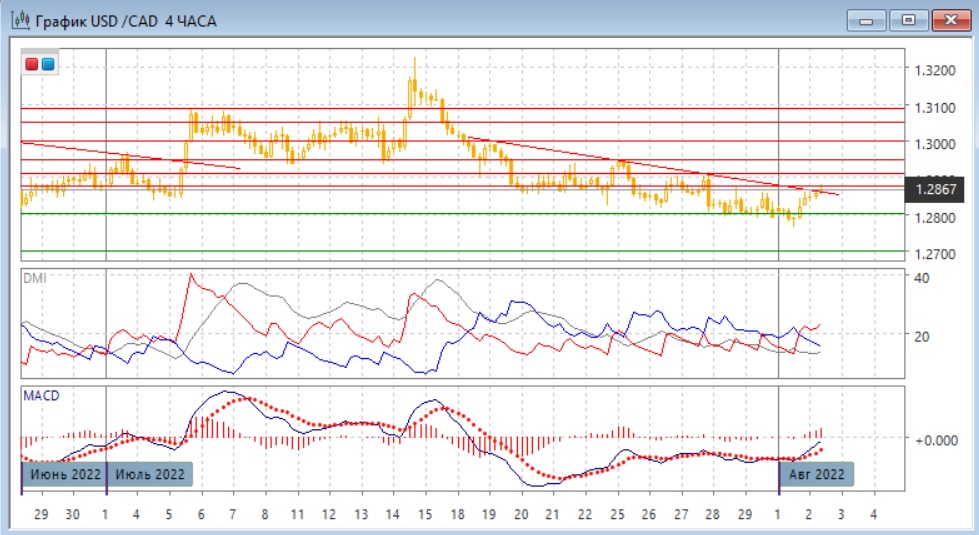Click the red square button on chart
The width and height of the screenshot is (979, 535).
[31, 64]
